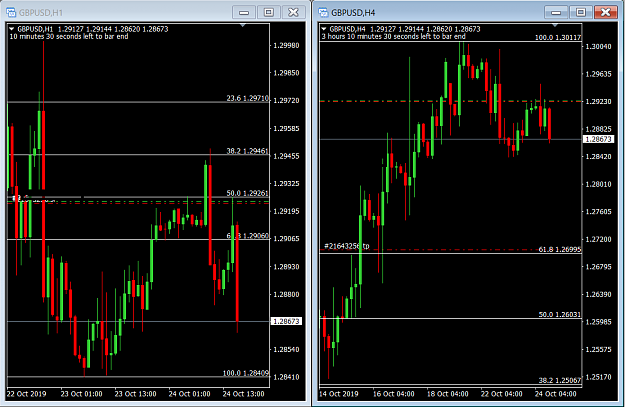625x407 pixels.
Task: Click the current price tag 1.28673 in H1
Action: 286,321
